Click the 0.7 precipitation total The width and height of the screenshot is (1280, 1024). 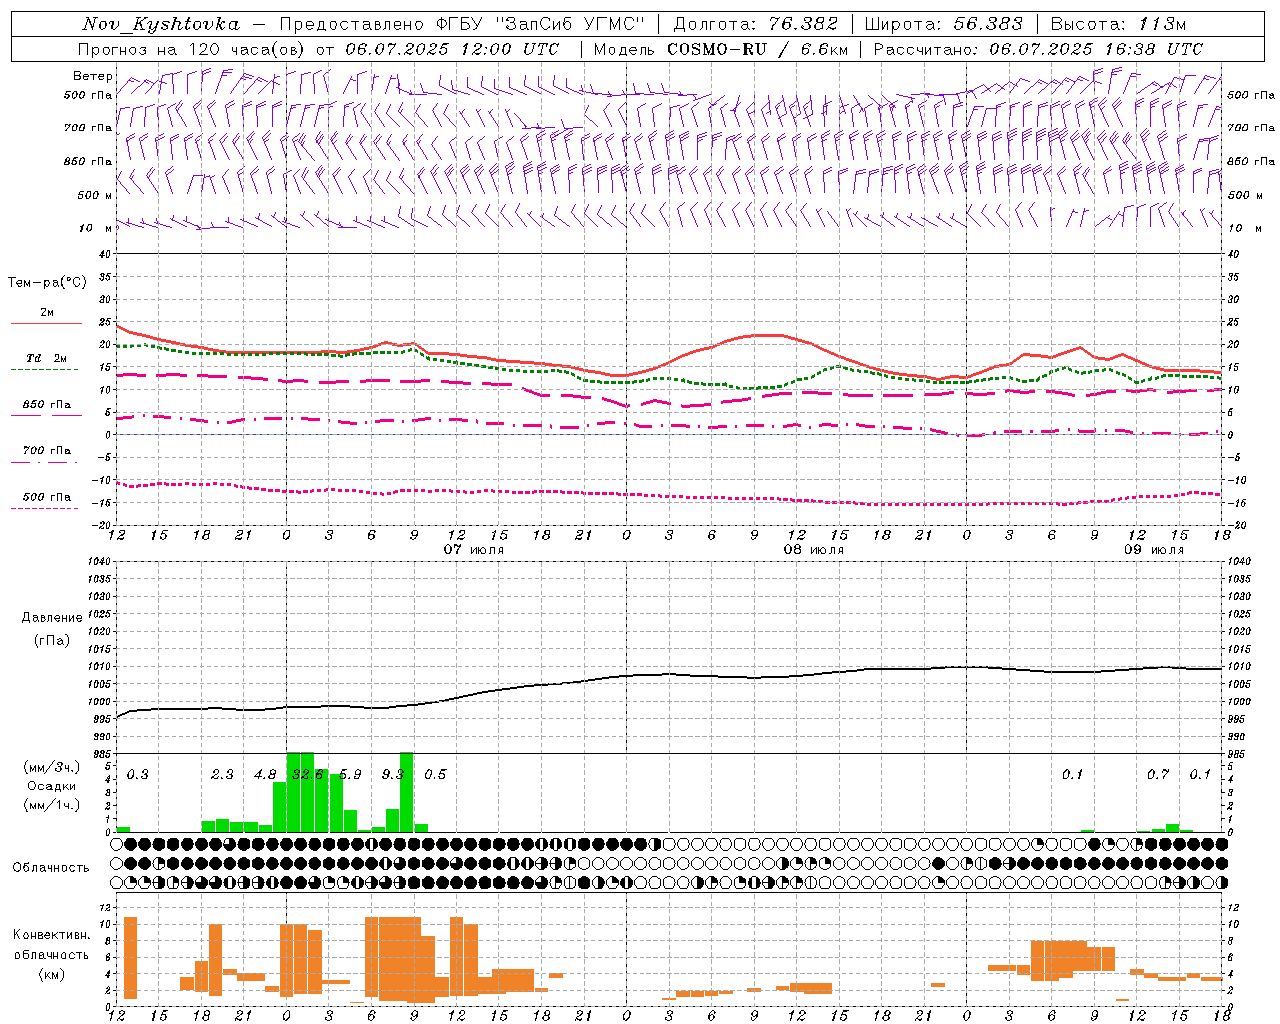click(1158, 775)
